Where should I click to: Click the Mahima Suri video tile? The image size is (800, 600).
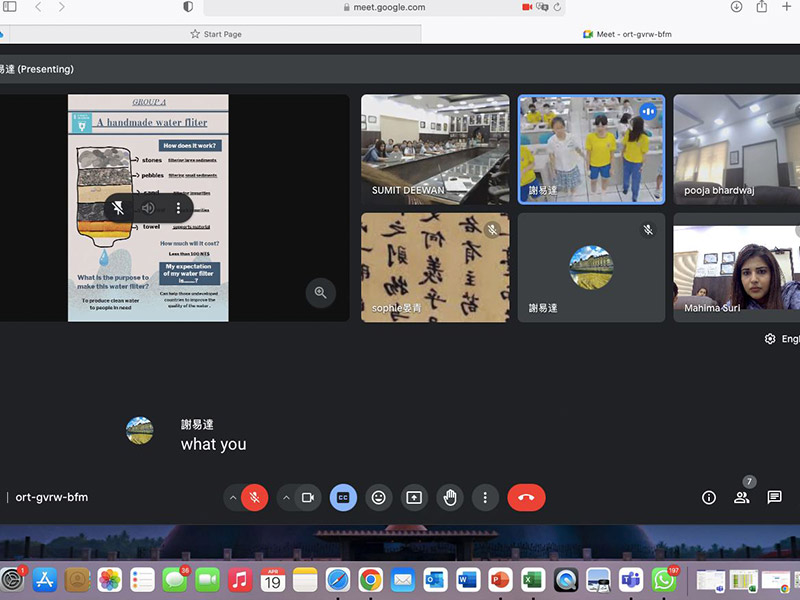click(x=736, y=267)
